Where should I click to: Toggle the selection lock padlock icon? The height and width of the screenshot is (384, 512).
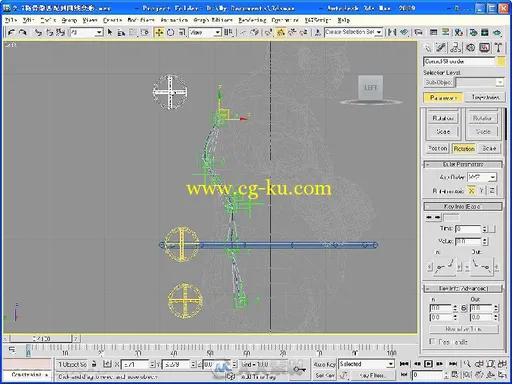coord(94,364)
